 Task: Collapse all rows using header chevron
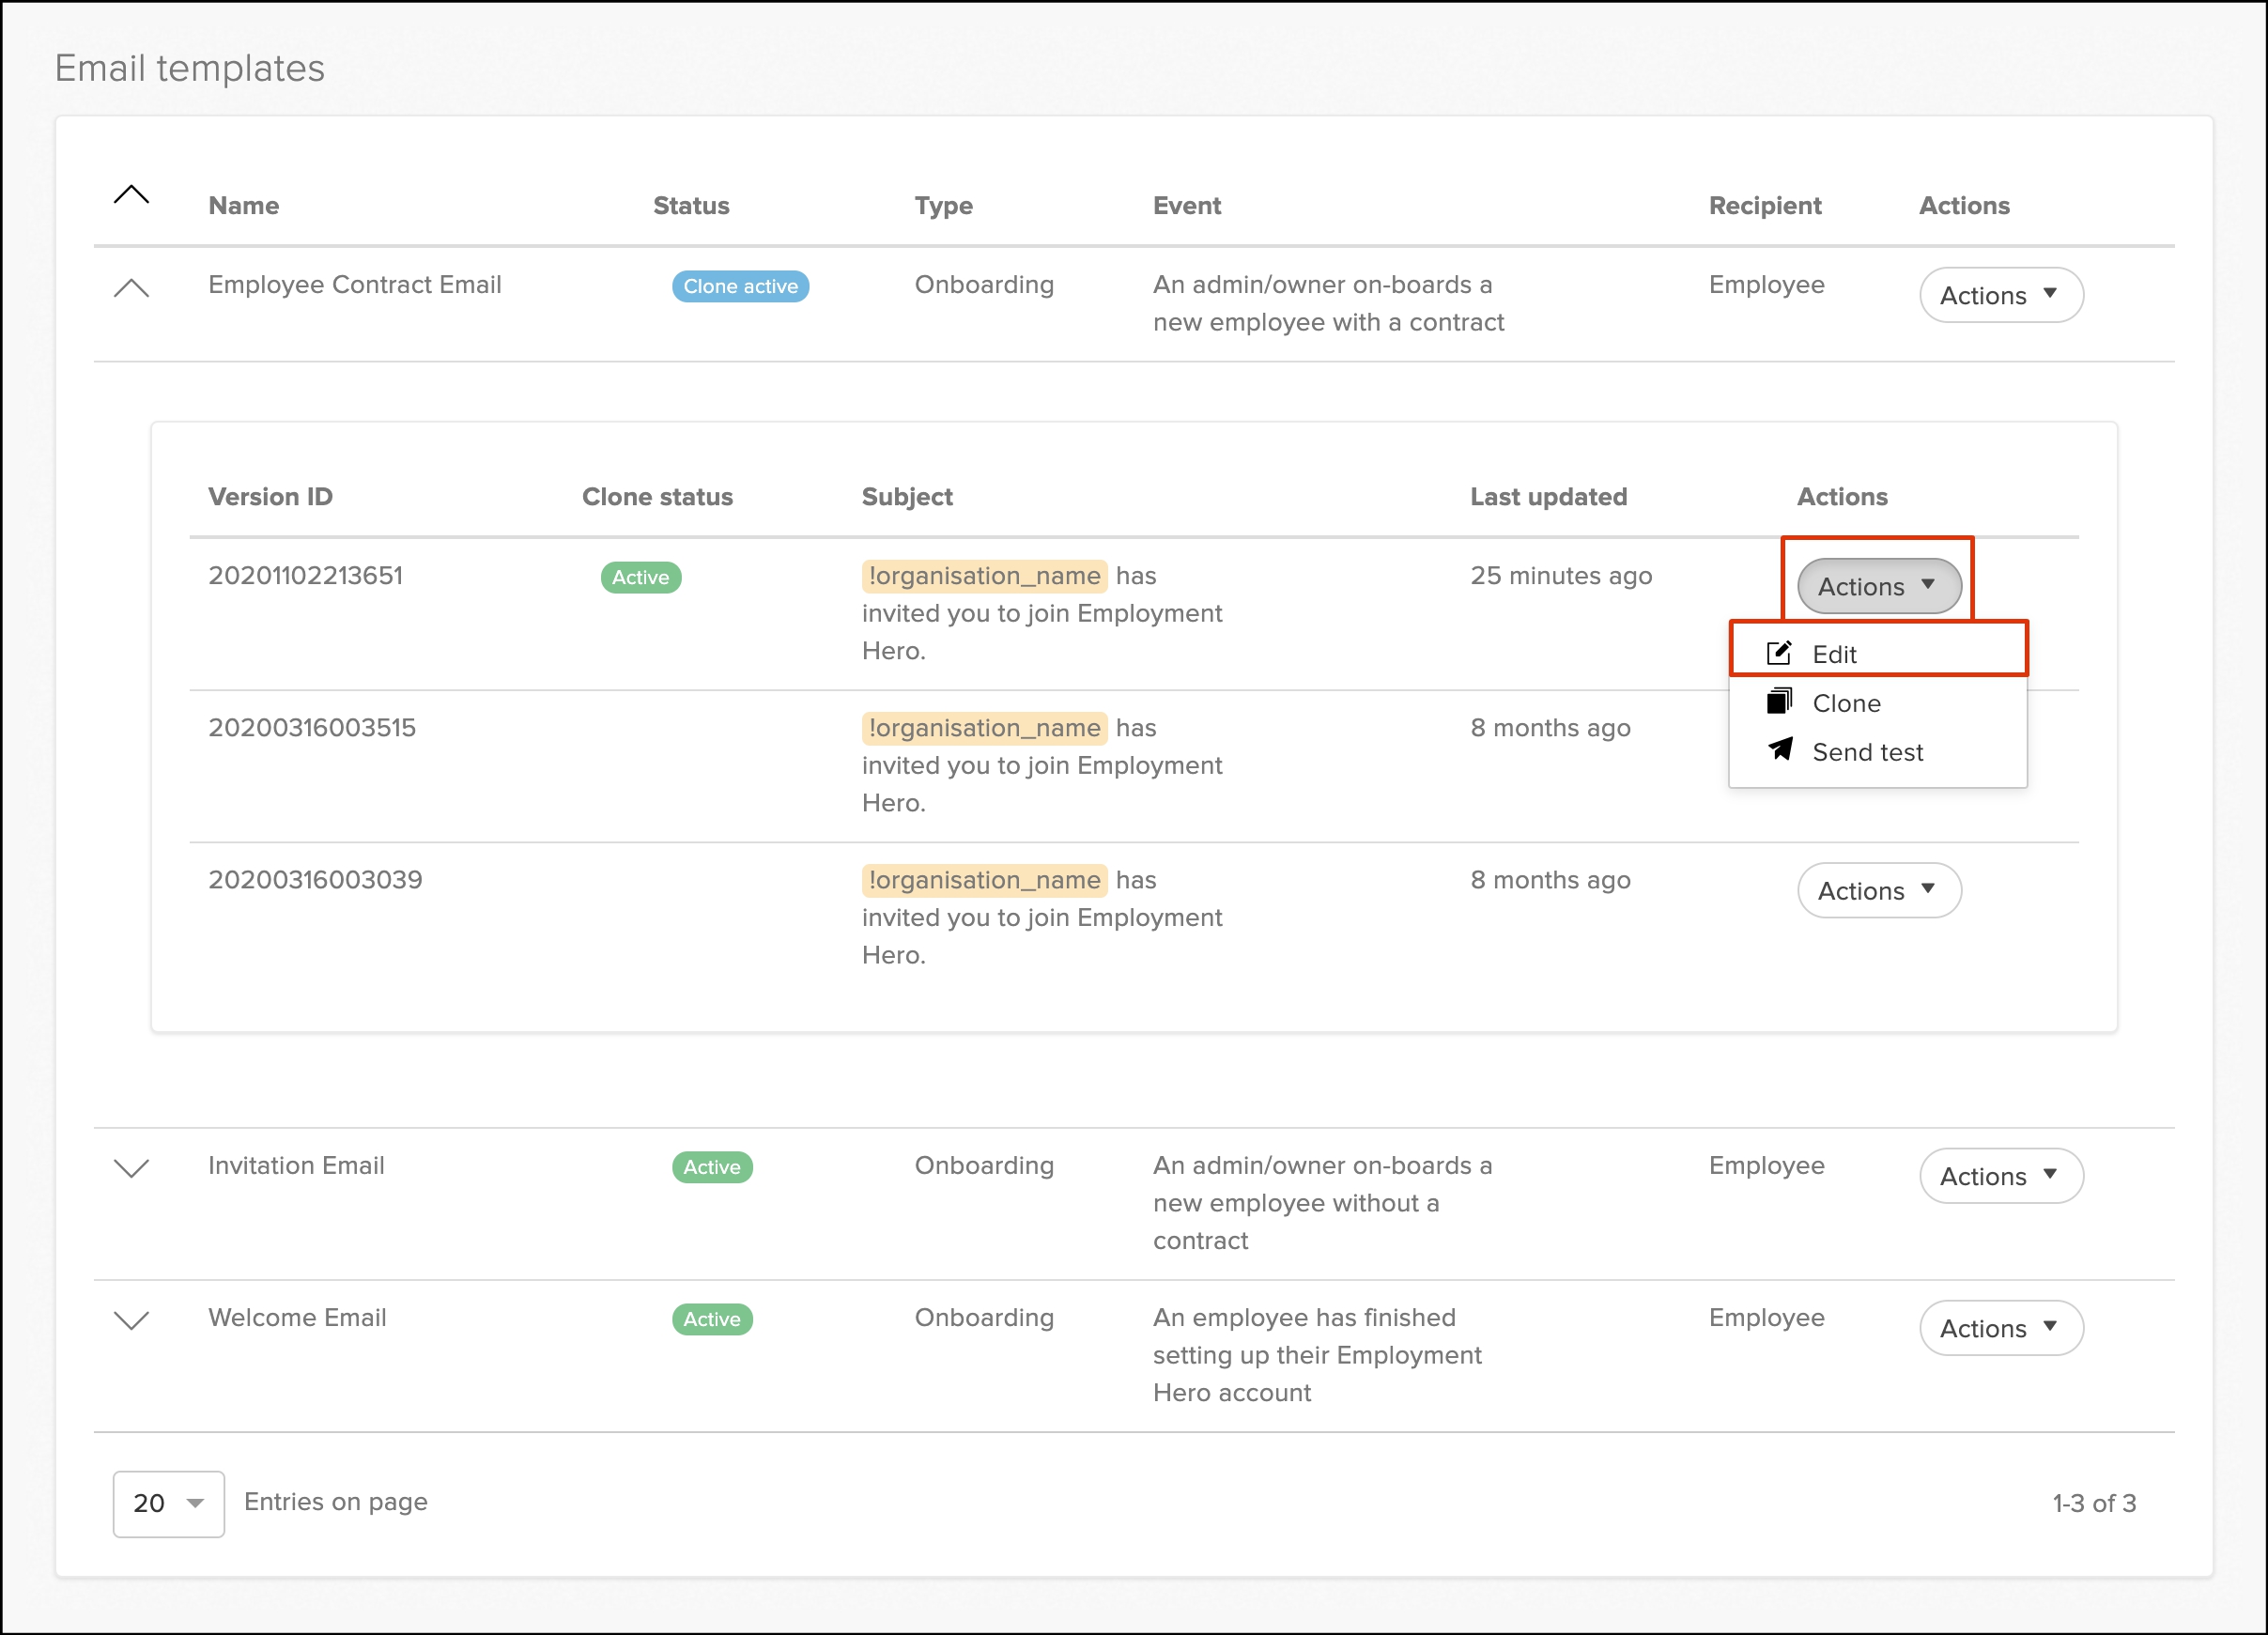(x=131, y=195)
